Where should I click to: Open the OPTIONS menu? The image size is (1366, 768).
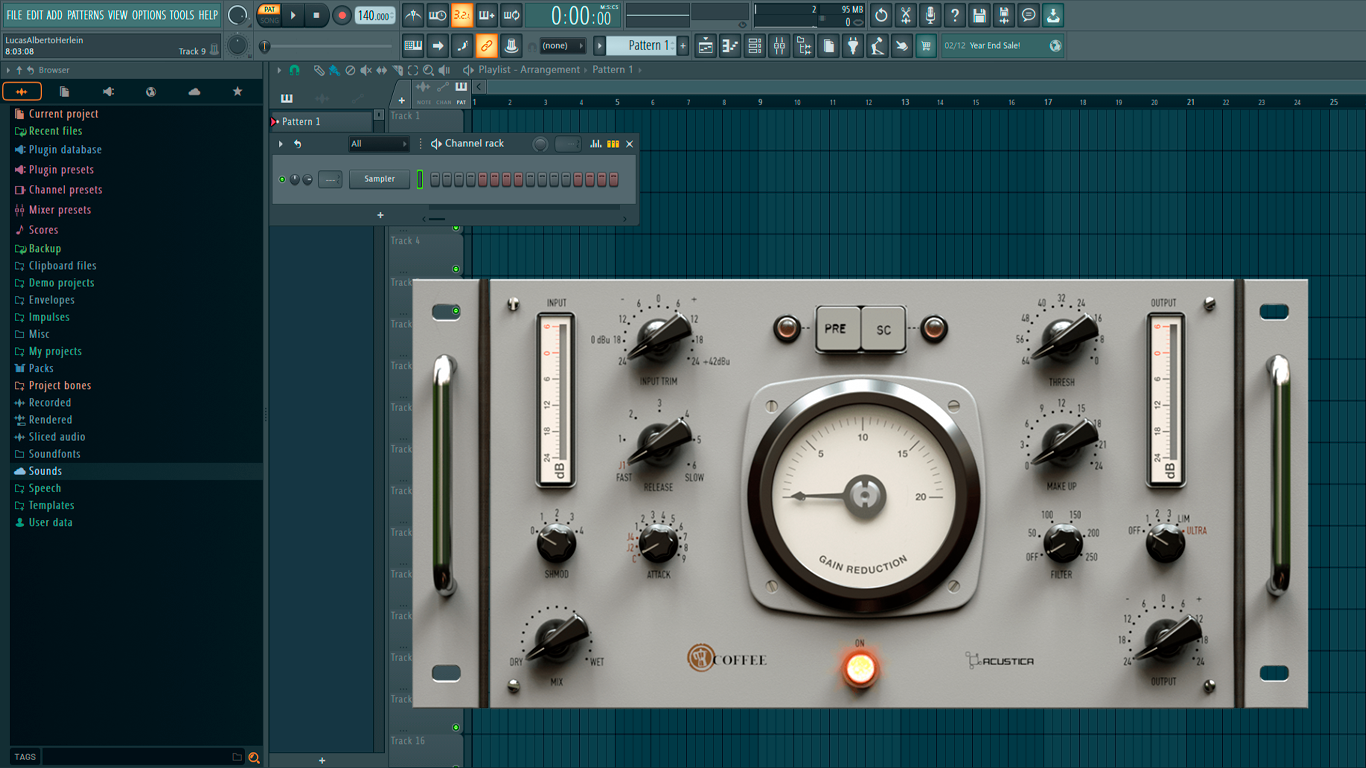149,15
